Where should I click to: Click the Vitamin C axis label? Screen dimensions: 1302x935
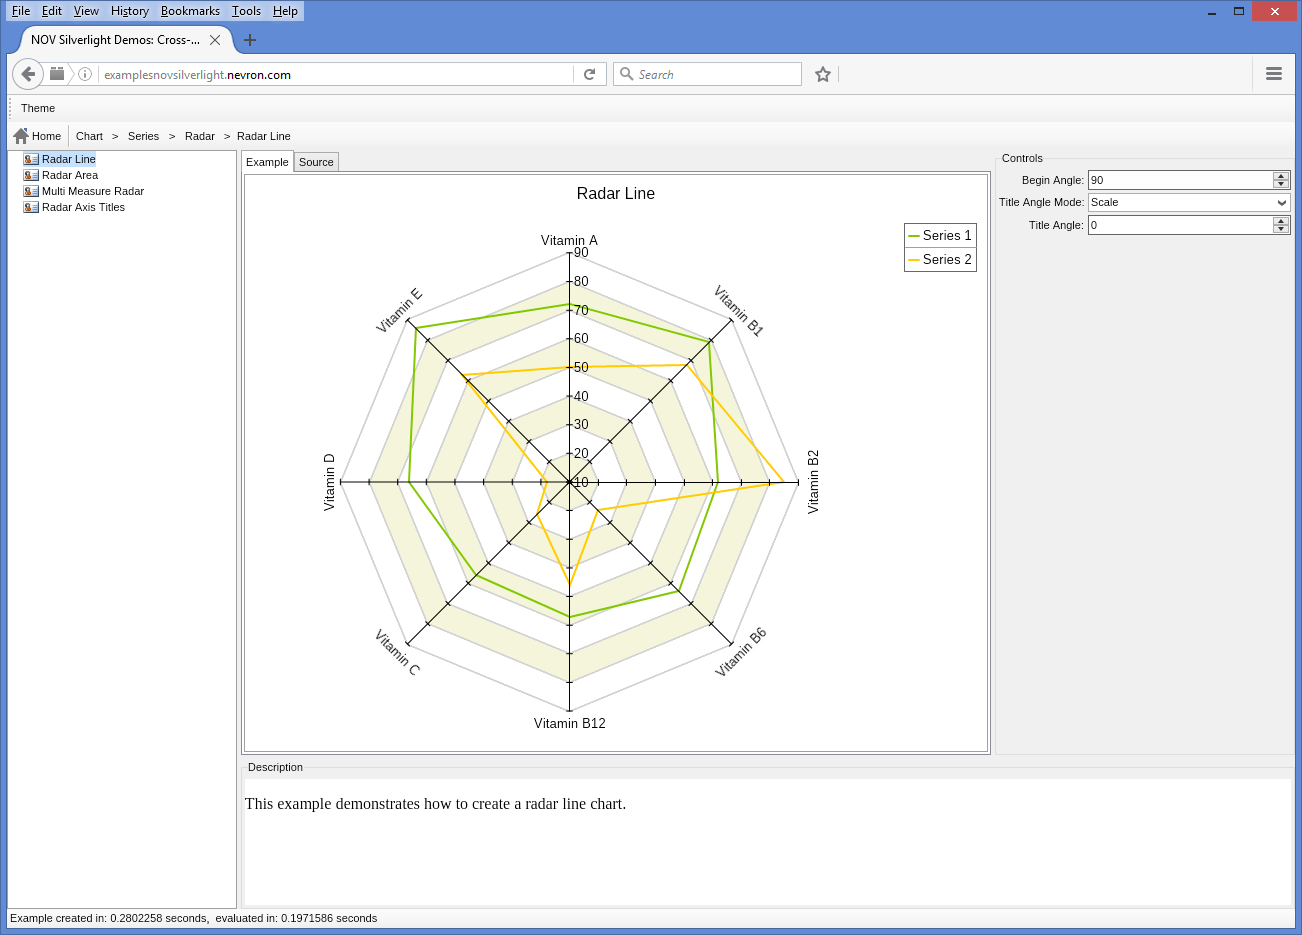[x=397, y=652]
